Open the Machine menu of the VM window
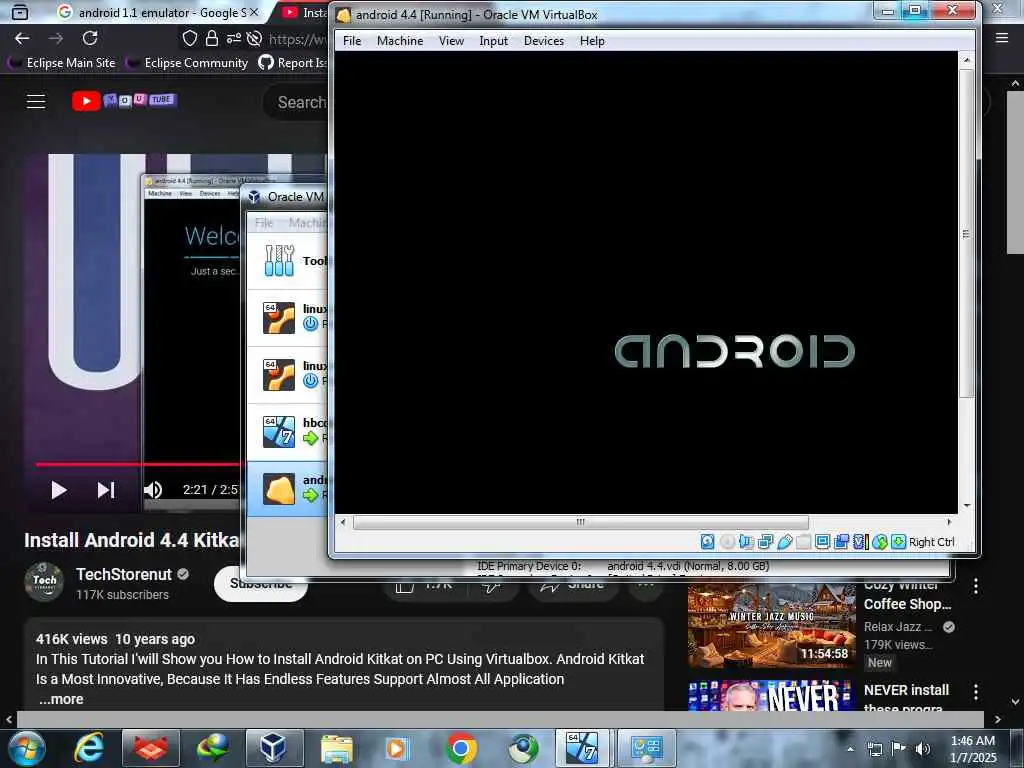Screen dimensions: 1024x768 [x=400, y=40]
